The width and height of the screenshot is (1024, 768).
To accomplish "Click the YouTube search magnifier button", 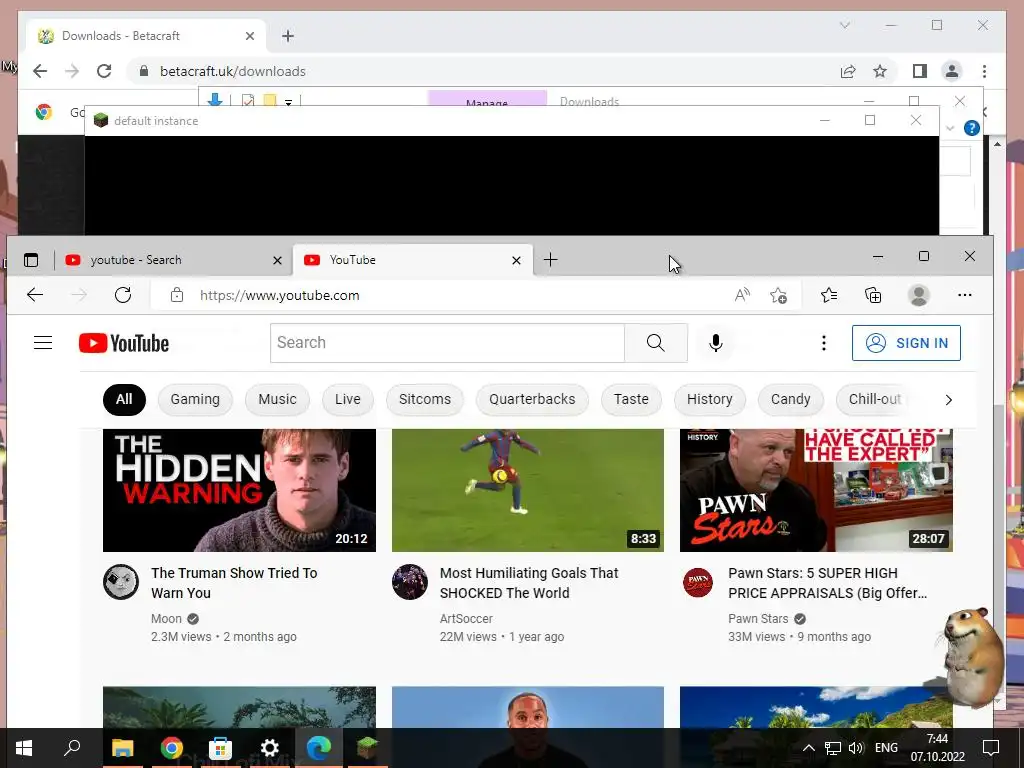I will pyautogui.click(x=656, y=343).
